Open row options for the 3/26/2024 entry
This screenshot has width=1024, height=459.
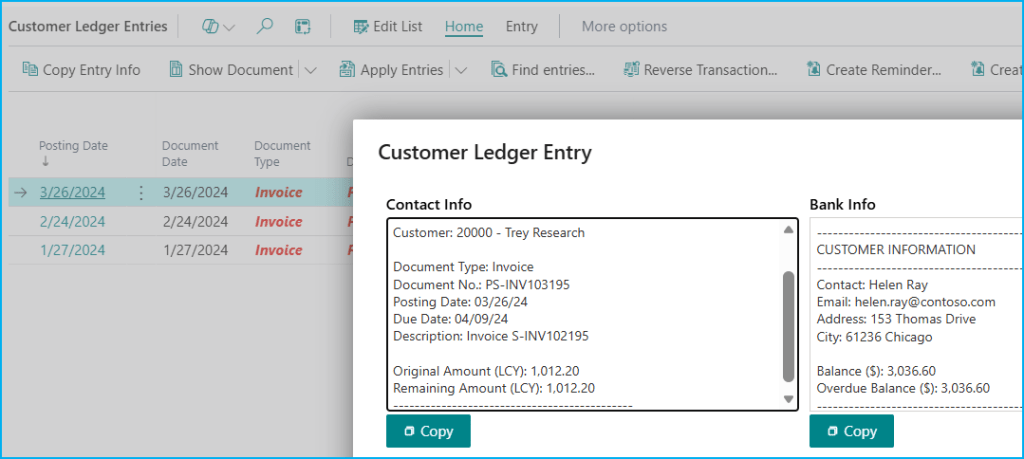141,193
